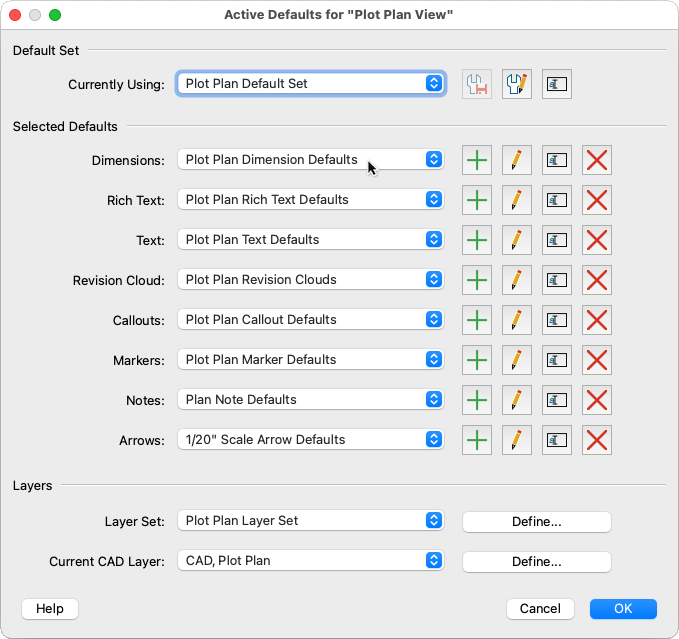This screenshot has width=679, height=639.
Task: Add new Callouts default
Action: point(477,320)
